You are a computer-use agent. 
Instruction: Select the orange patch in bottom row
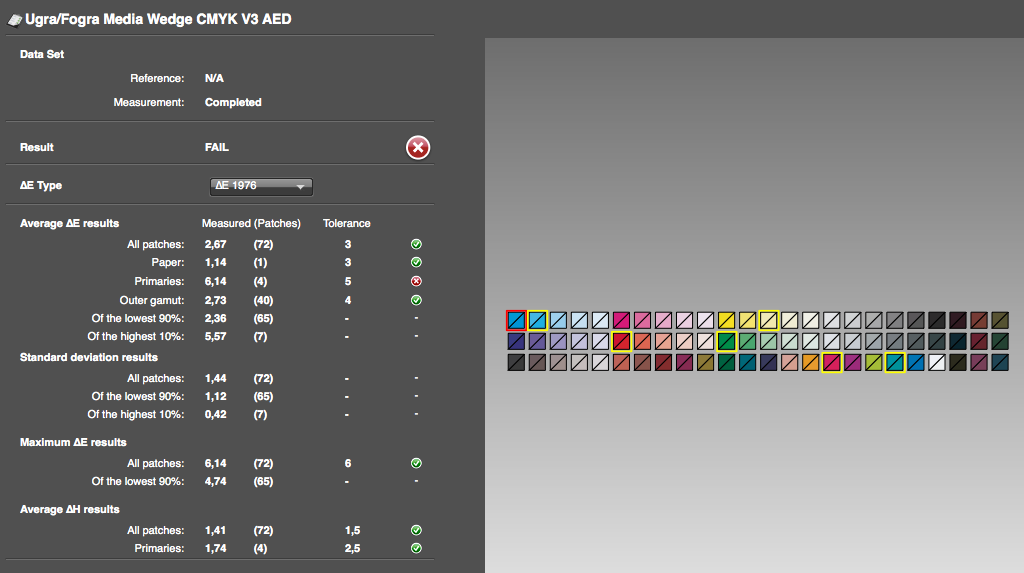click(x=810, y=362)
